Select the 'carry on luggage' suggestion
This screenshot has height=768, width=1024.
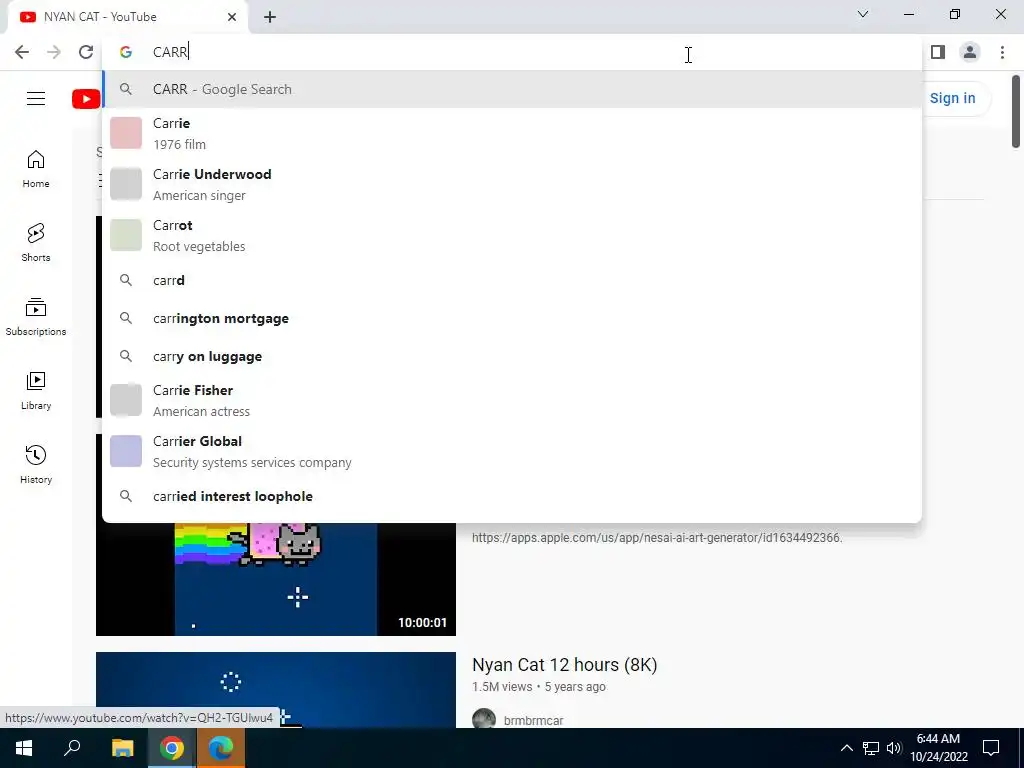pos(512,356)
